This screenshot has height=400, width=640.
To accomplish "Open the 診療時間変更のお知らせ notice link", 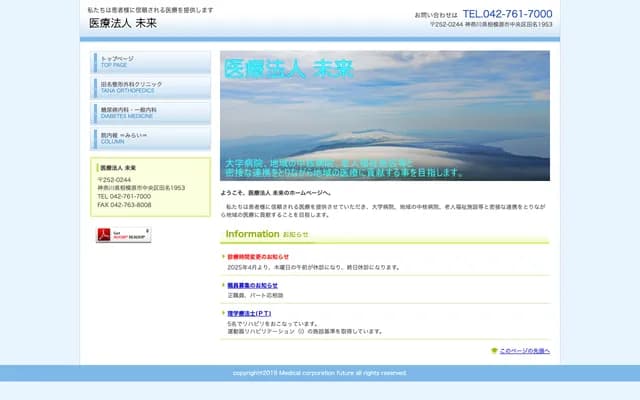I will click(258, 257).
